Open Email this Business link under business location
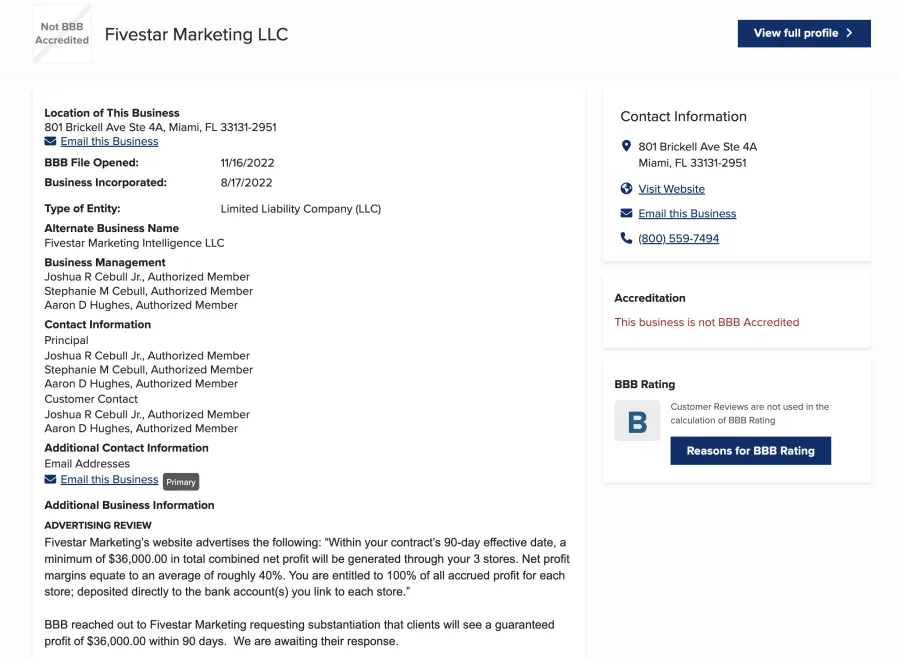This screenshot has height=658, width=900. [109, 141]
